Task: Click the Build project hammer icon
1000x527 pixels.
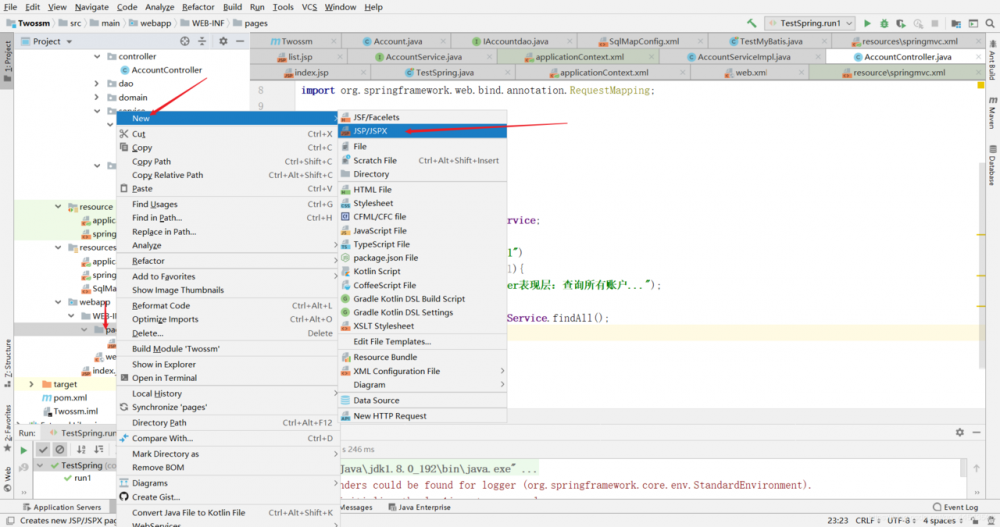Action: [751, 23]
